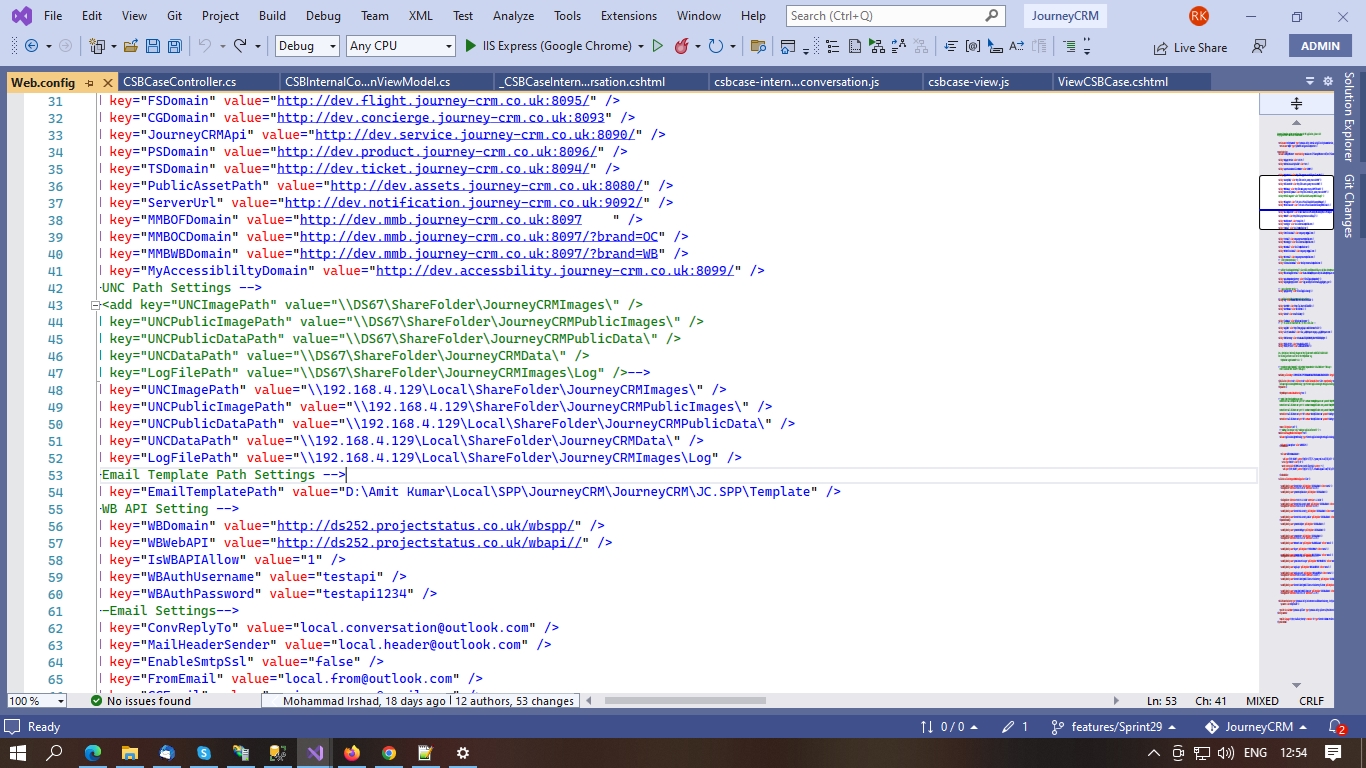Click the ADMIN account button
1366x768 pixels.
tap(1320, 46)
